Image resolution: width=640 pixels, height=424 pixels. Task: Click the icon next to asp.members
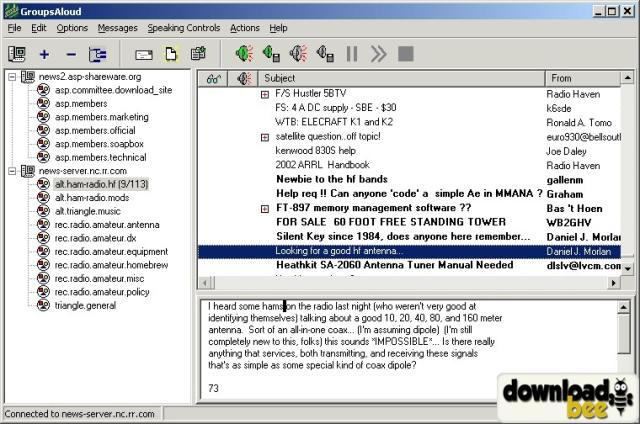pyautogui.click(x=43, y=103)
